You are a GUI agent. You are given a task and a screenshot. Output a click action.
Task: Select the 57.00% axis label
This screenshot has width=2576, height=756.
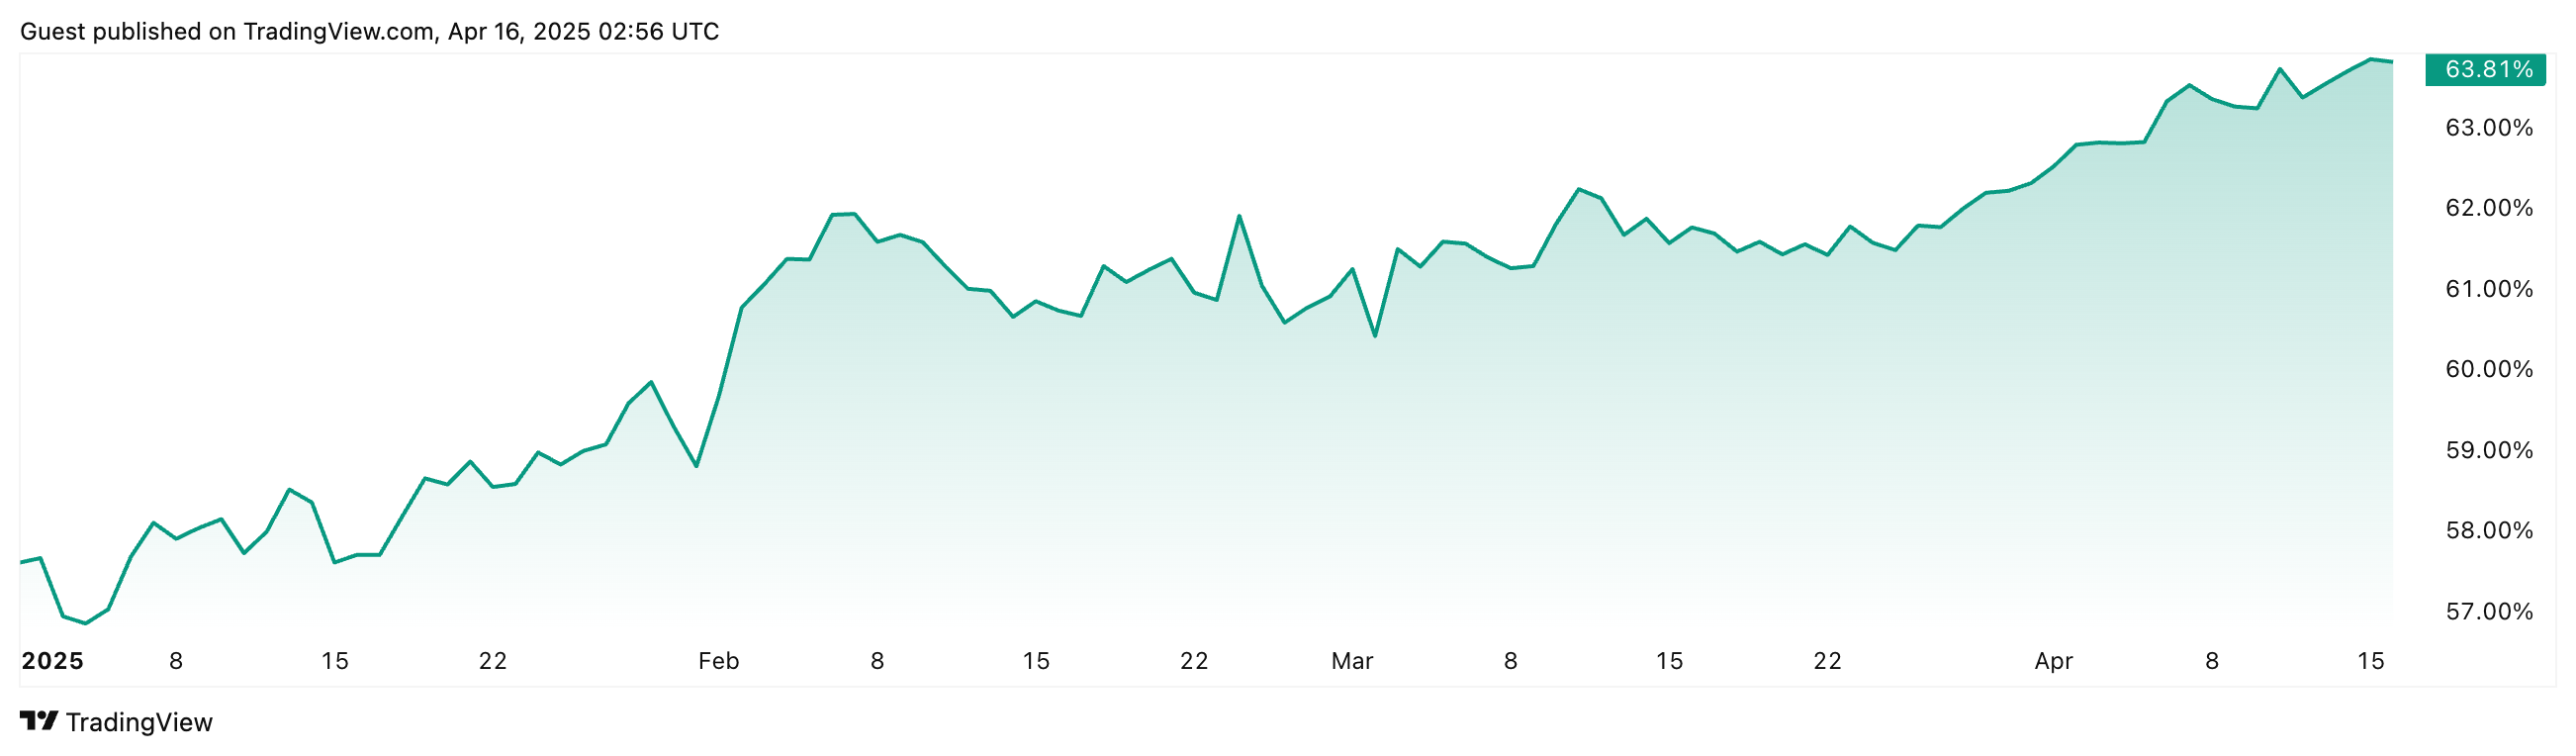(x=2489, y=611)
